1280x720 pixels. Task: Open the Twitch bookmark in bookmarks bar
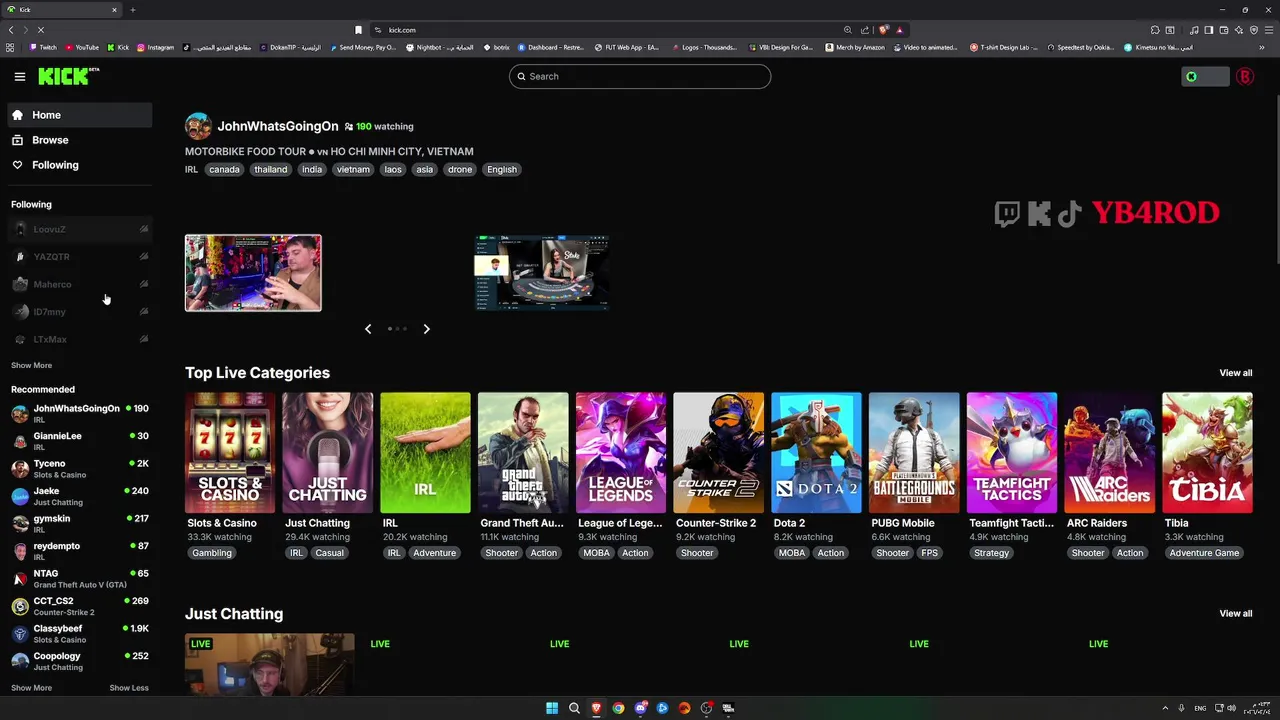43,47
